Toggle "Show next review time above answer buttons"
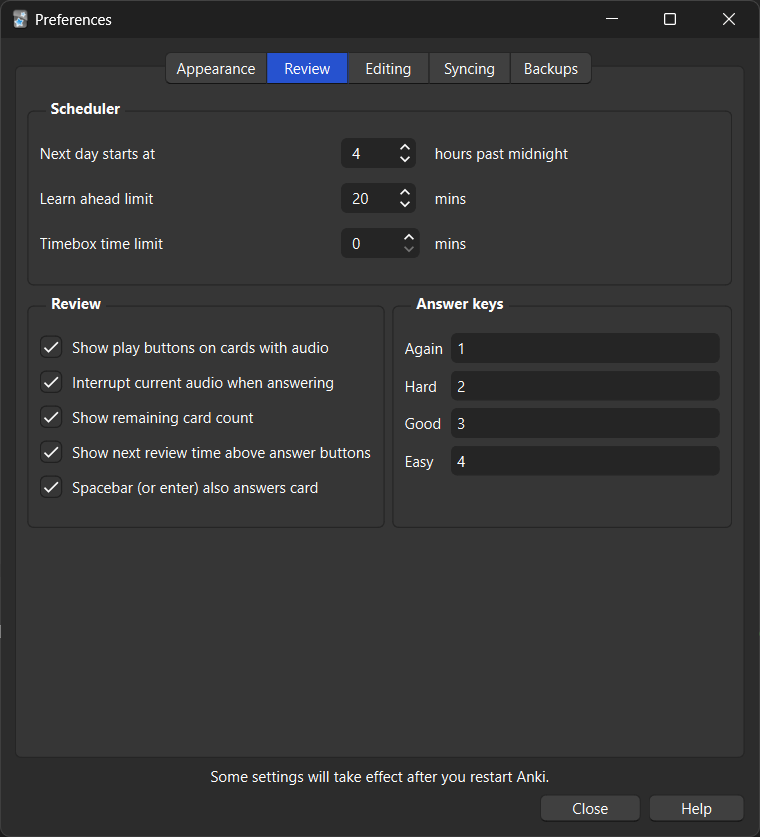760x837 pixels. click(x=51, y=452)
